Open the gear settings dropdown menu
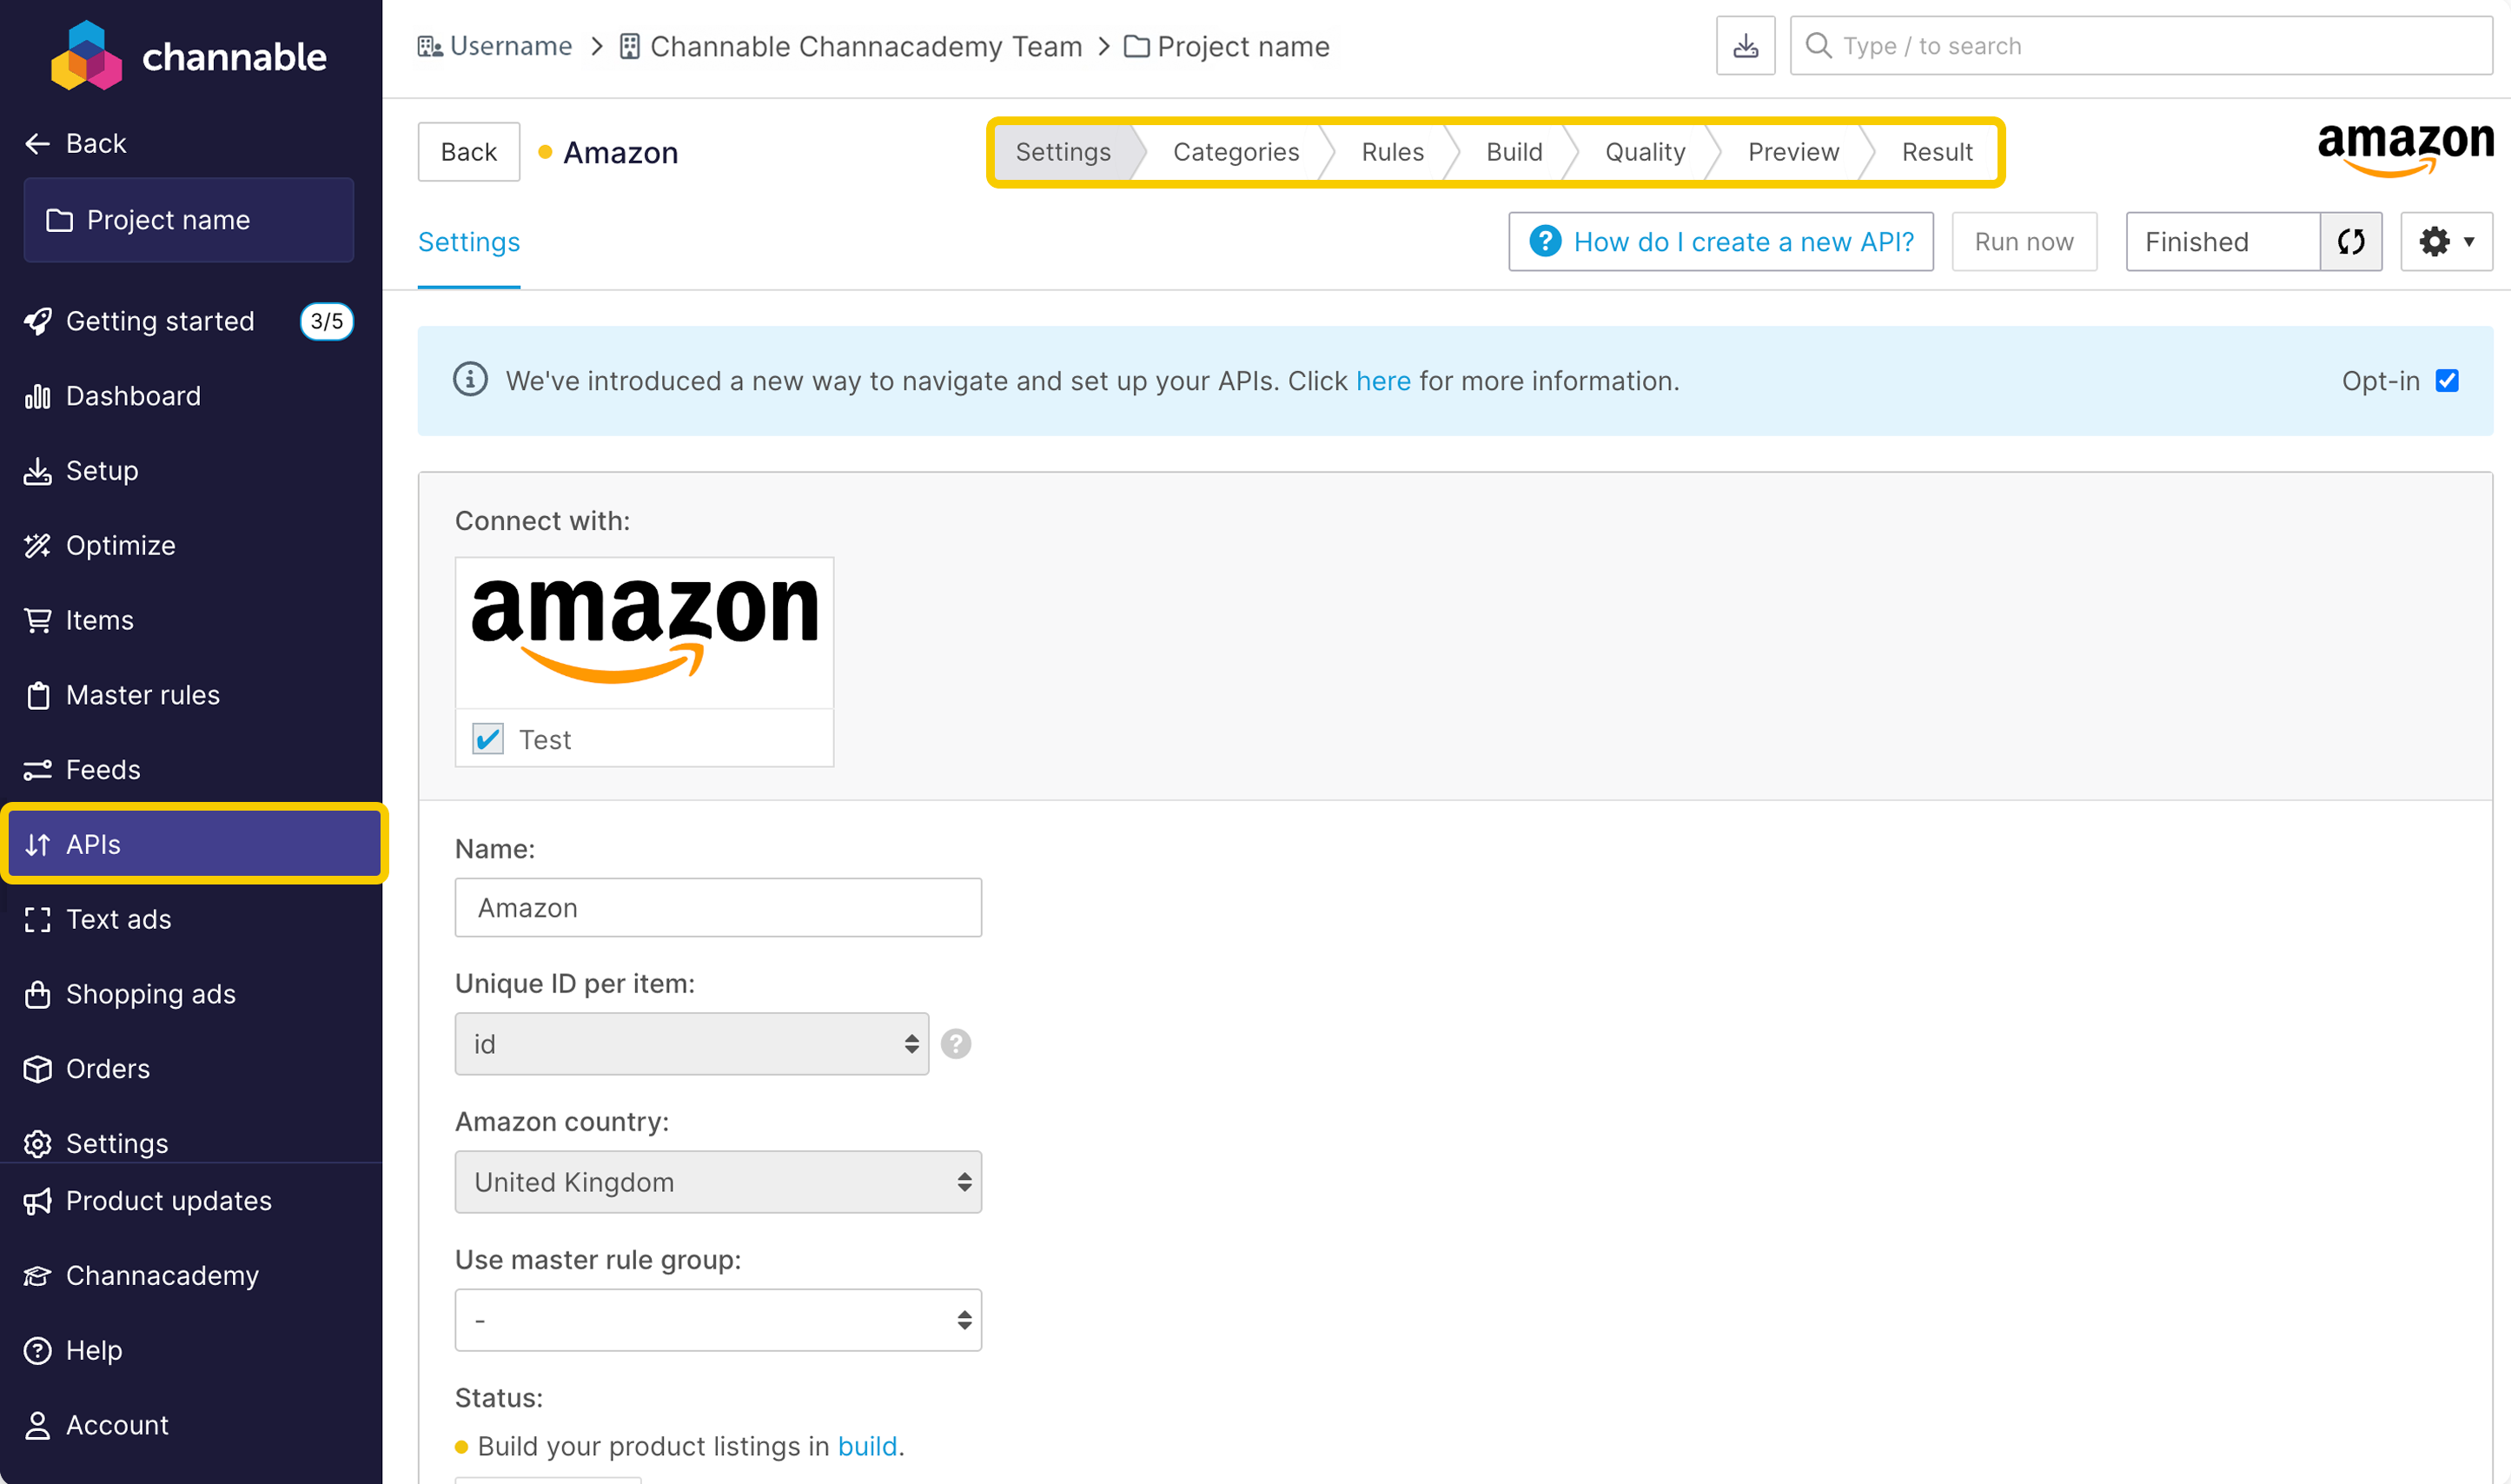The image size is (2511, 1484). [2446, 242]
